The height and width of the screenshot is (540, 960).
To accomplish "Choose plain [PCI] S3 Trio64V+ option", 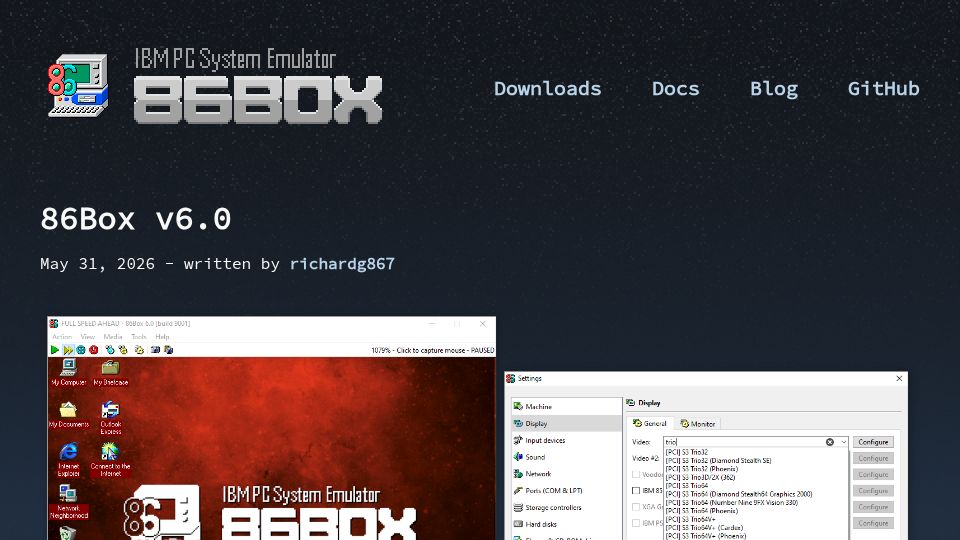I will [x=756, y=519].
